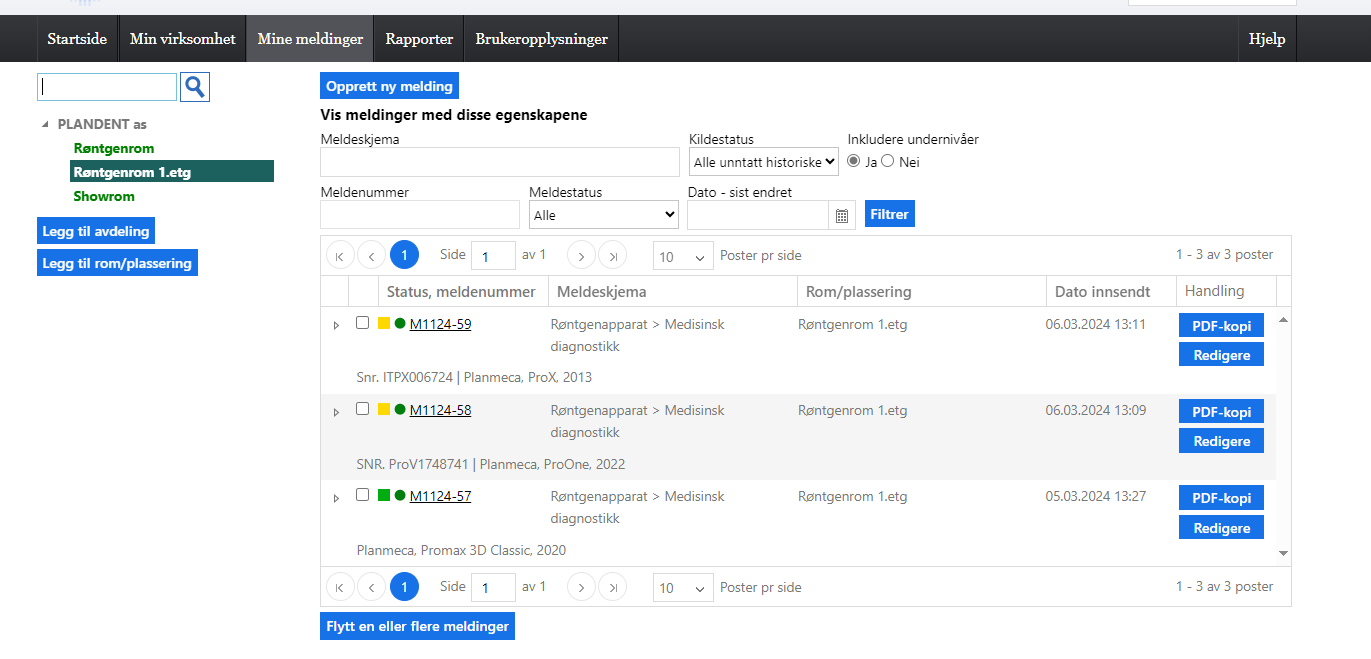
Task: Select Røntgenrom in the tree
Action: click(114, 148)
